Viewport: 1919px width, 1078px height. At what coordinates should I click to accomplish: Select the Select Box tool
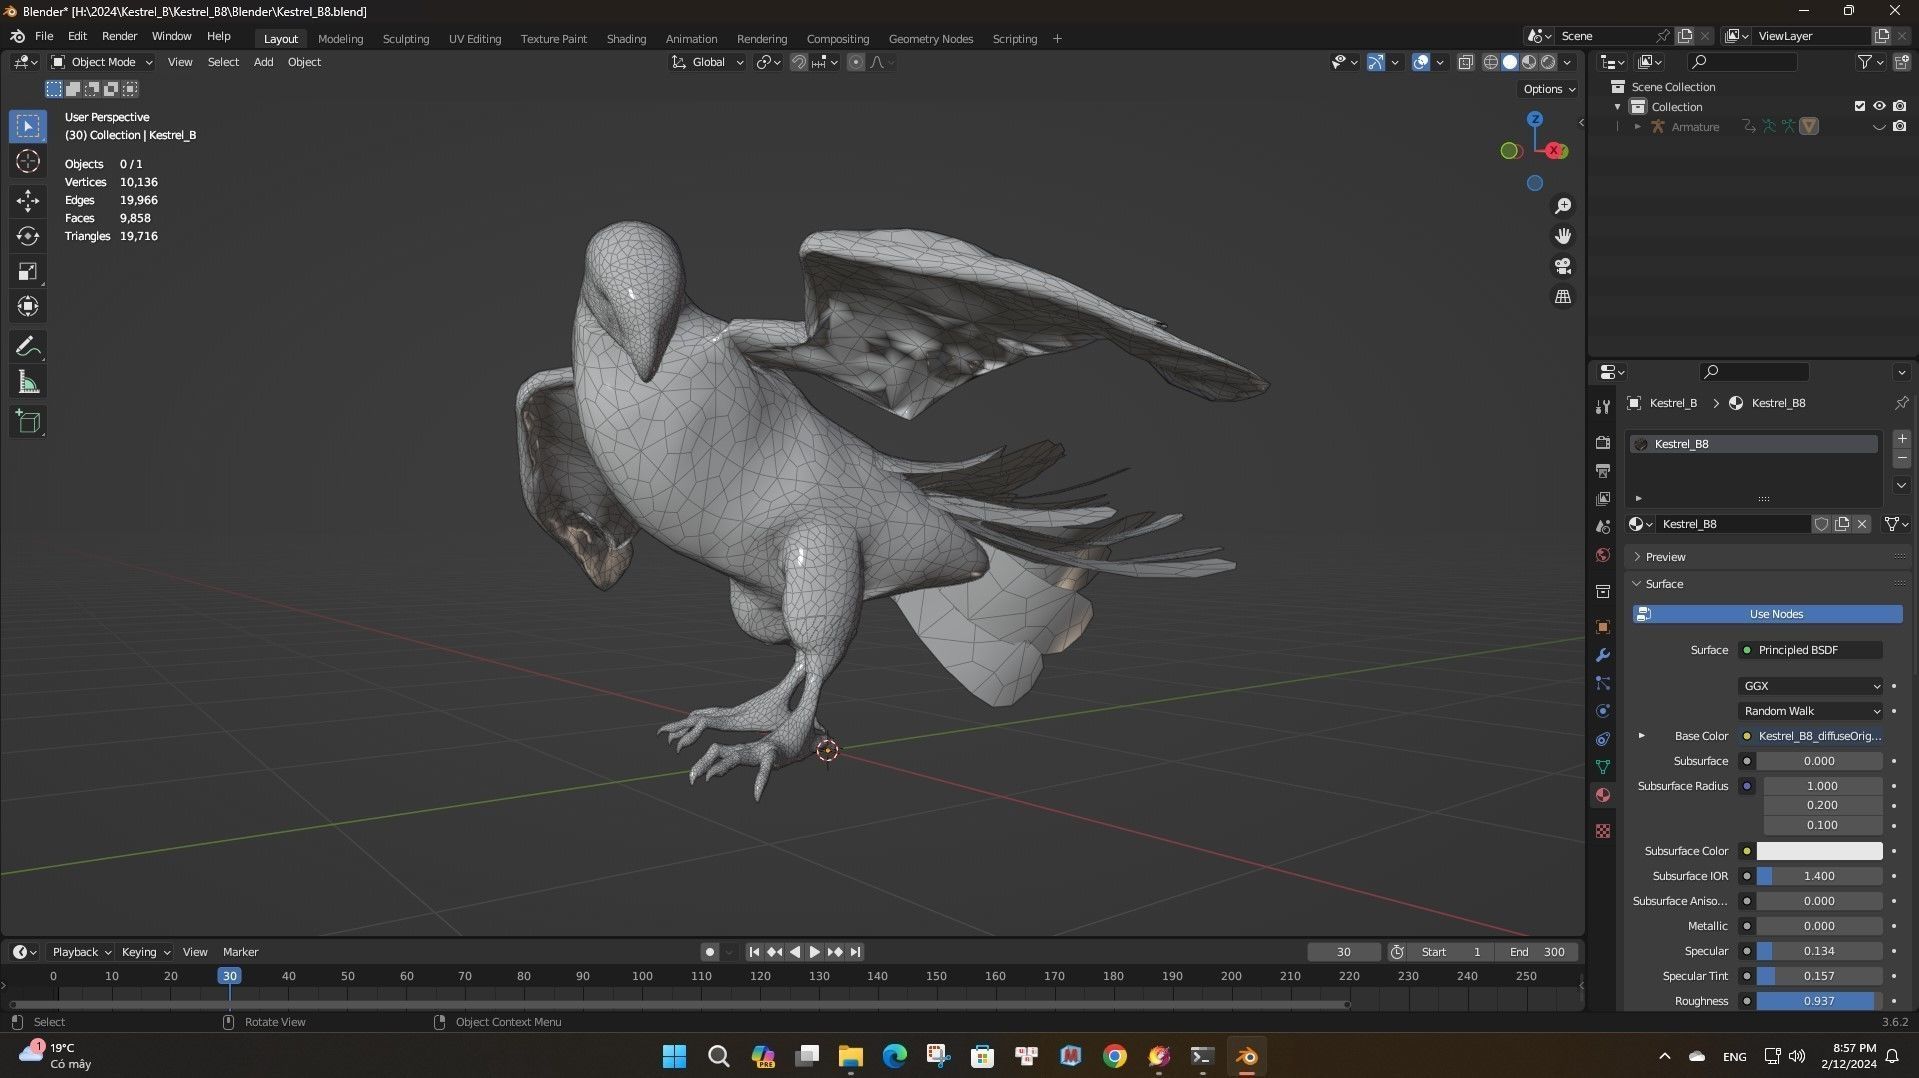coord(28,126)
